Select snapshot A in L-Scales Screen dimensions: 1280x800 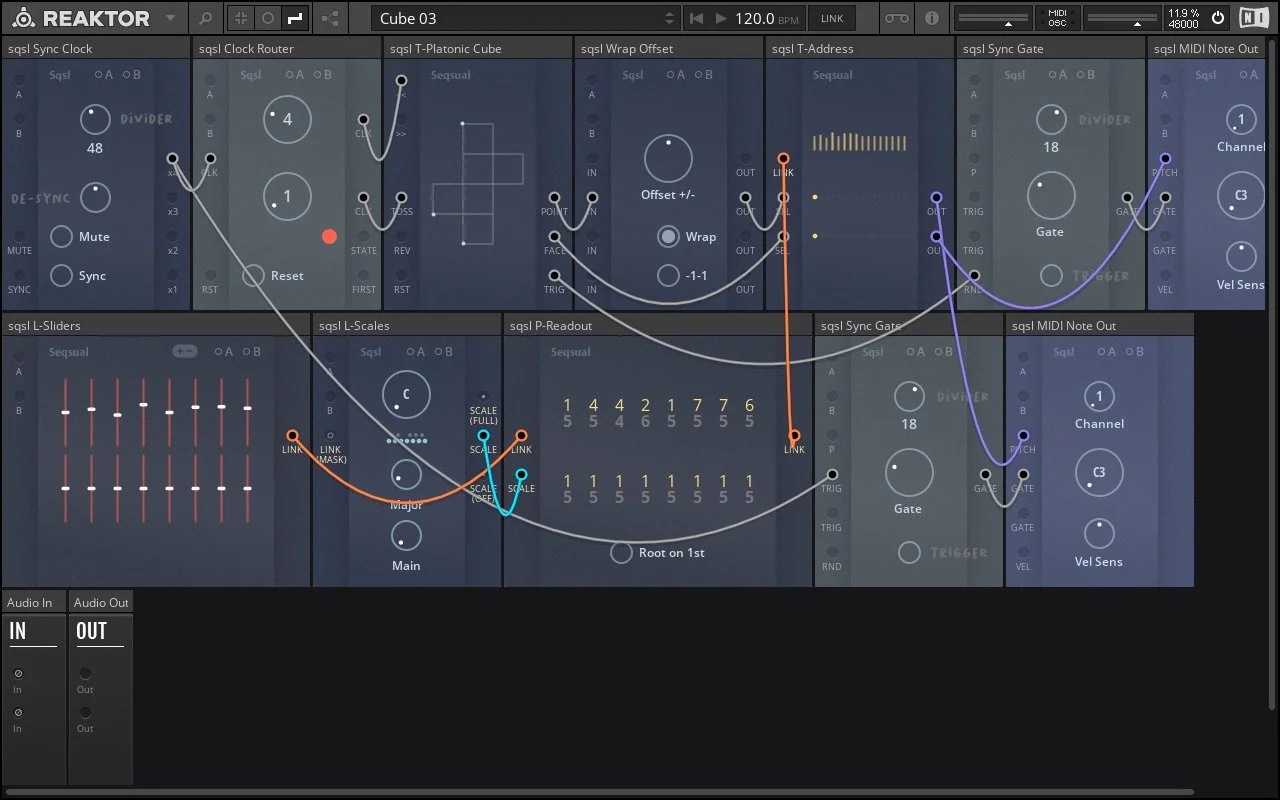point(414,352)
